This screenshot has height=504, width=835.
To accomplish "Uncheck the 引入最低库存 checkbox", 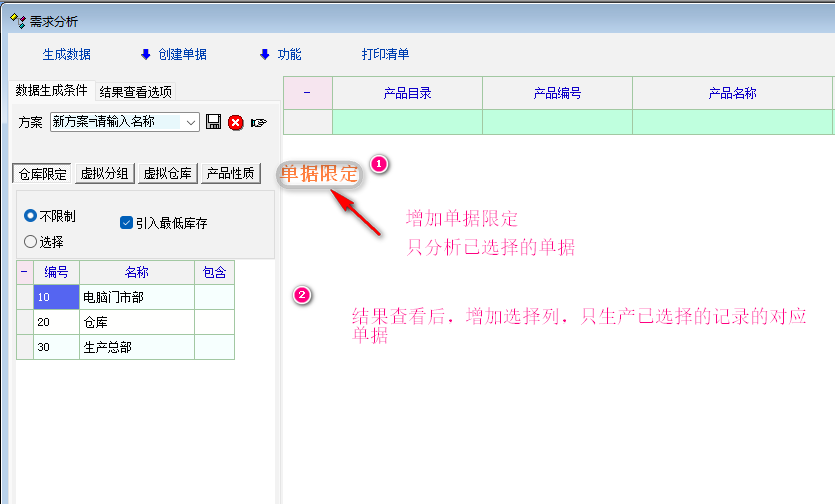I will (126, 223).
